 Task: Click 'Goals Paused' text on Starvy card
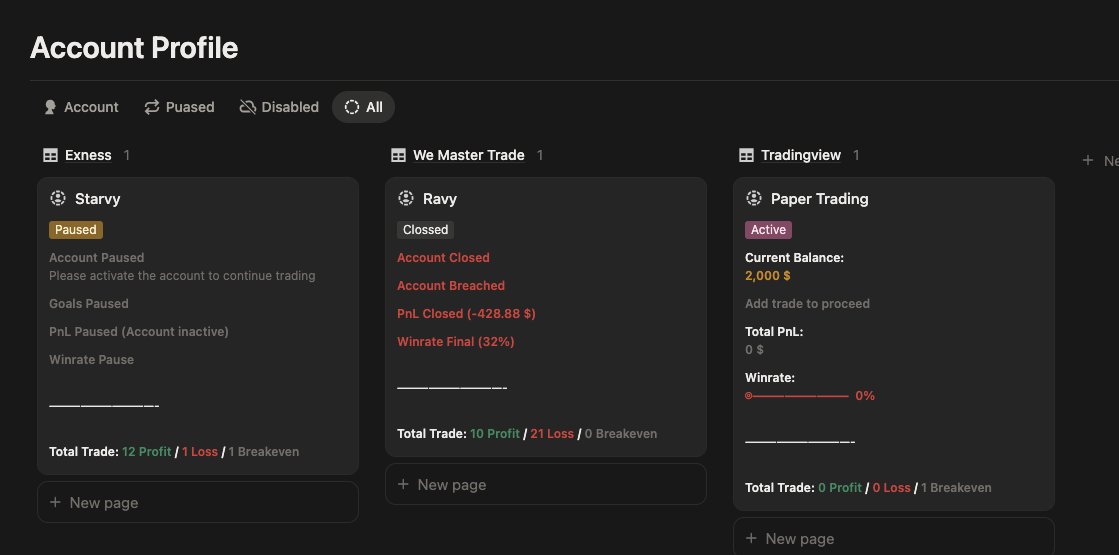point(89,303)
